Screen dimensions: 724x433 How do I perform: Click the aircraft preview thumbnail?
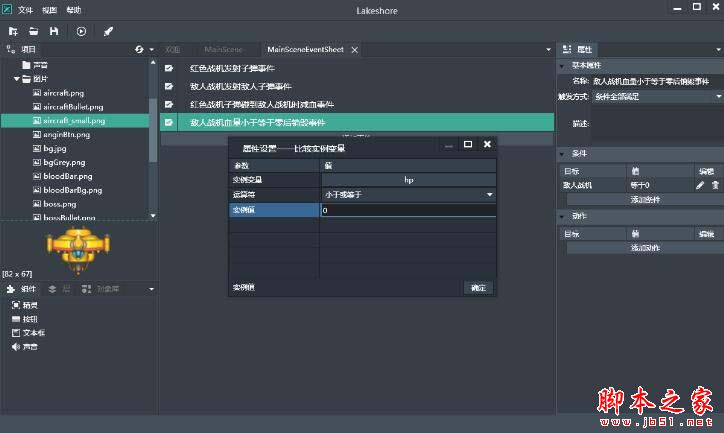[78, 250]
